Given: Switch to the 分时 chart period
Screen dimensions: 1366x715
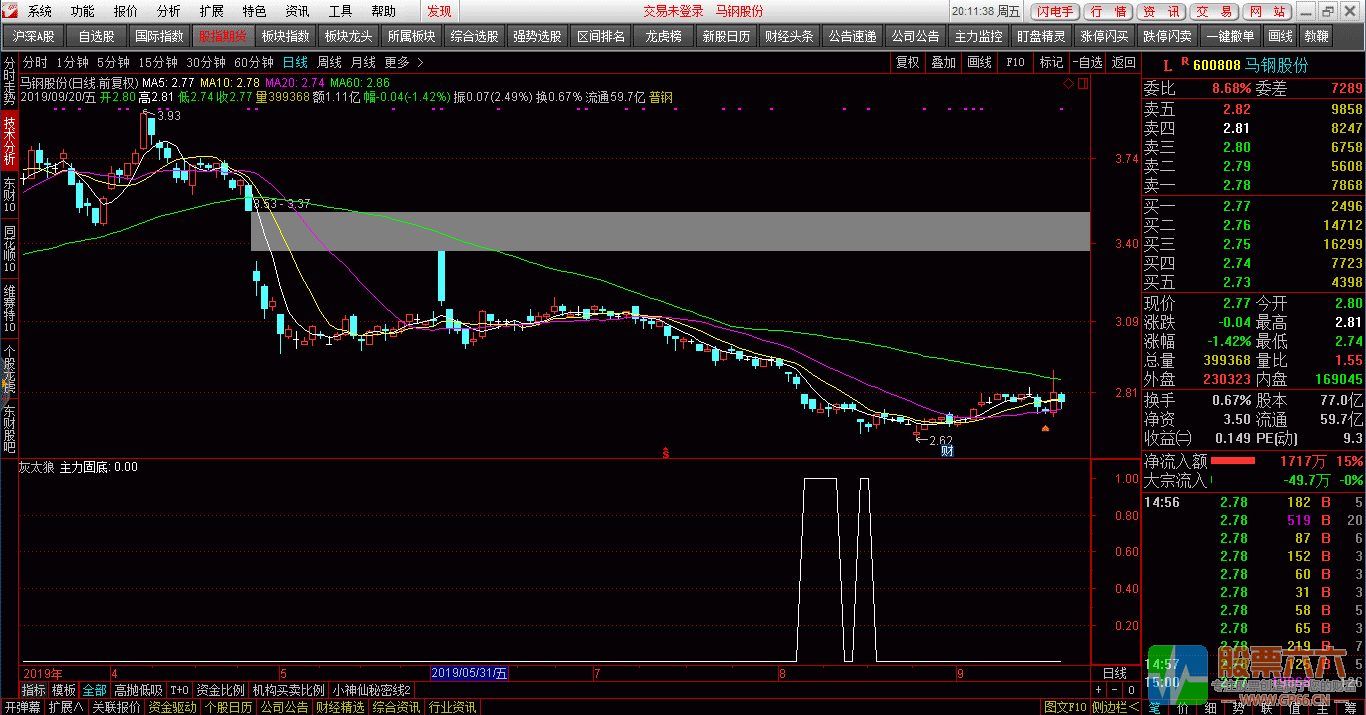Looking at the screenshot, I should pyautogui.click(x=35, y=62).
